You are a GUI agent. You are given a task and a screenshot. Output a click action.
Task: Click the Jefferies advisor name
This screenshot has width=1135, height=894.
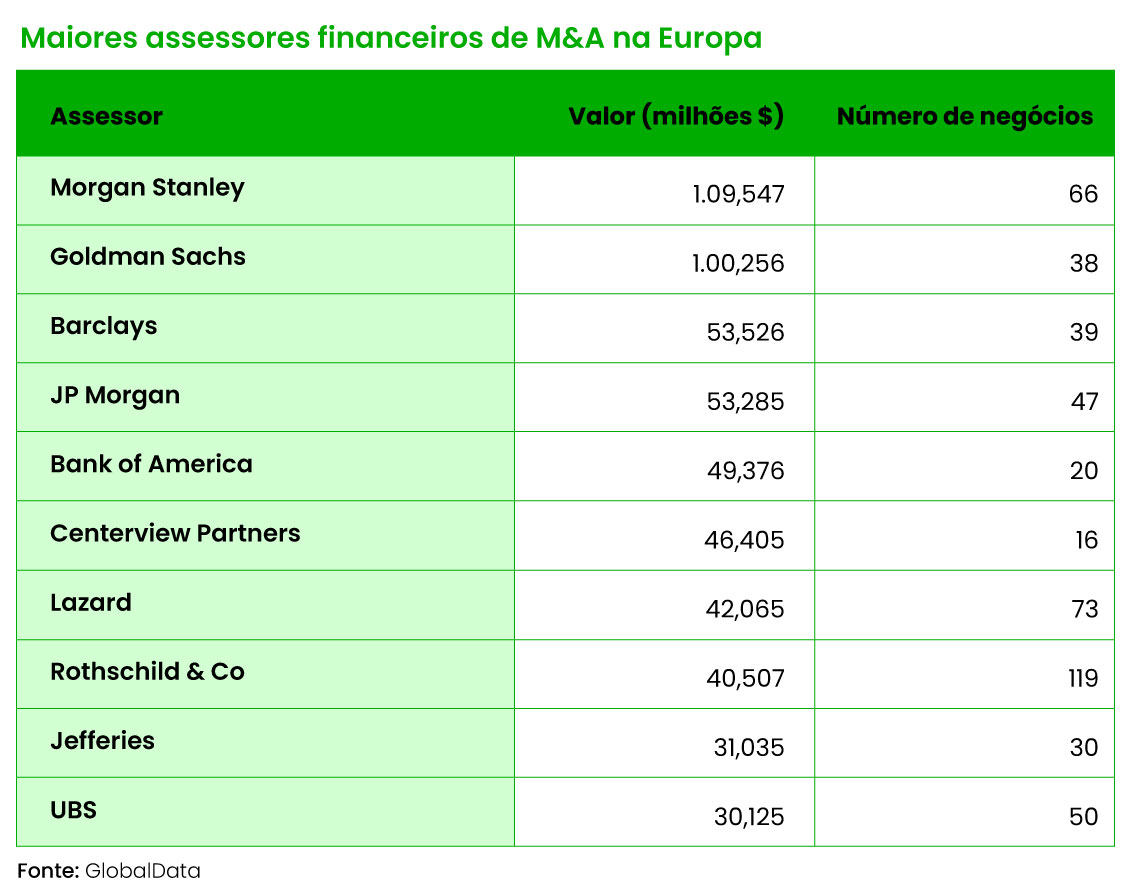tap(103, 741)
